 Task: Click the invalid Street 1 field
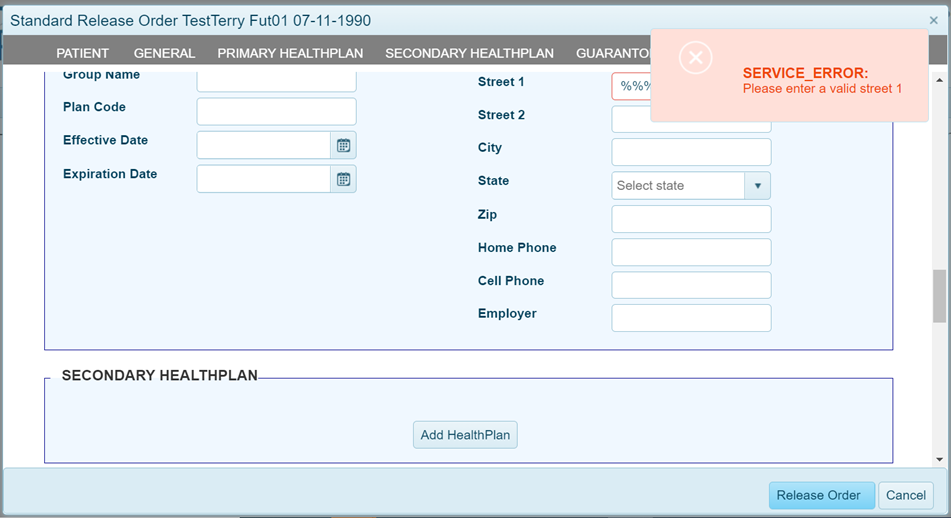(631, 86)
